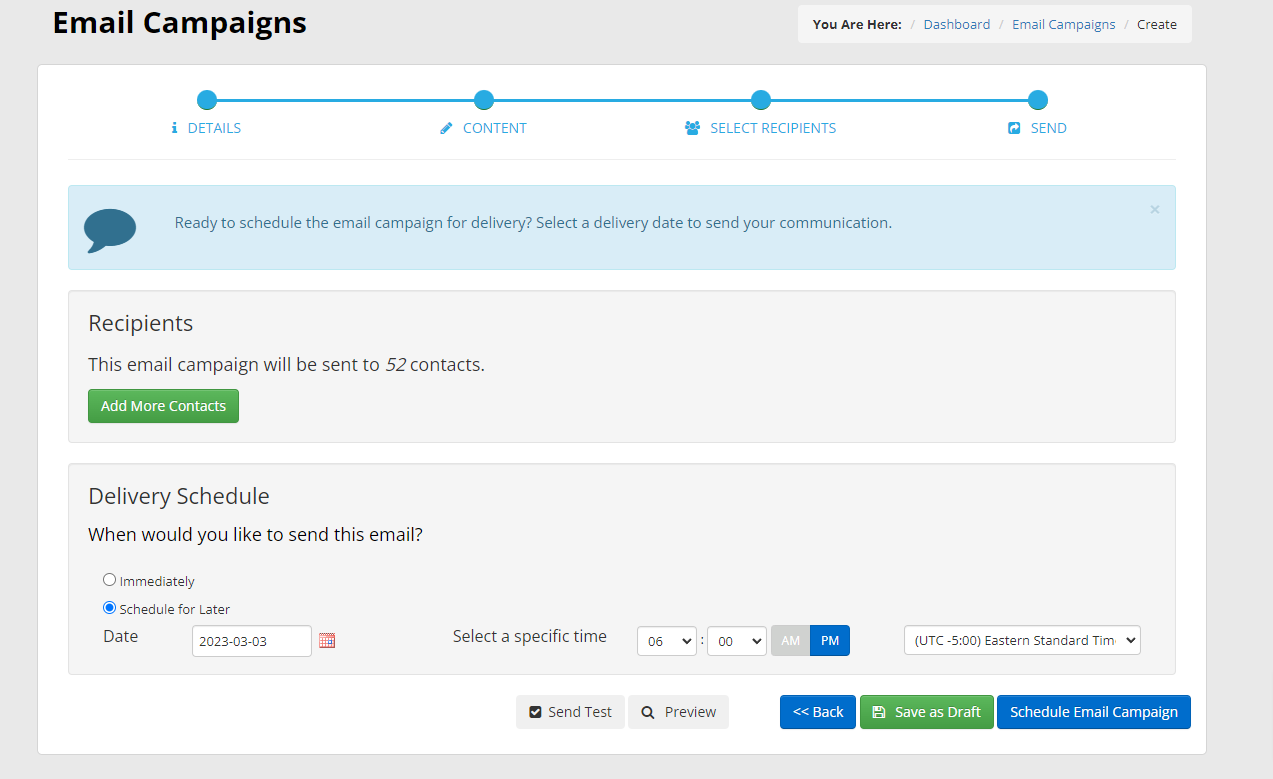Open the email Preview

click(x=678, y=712)
